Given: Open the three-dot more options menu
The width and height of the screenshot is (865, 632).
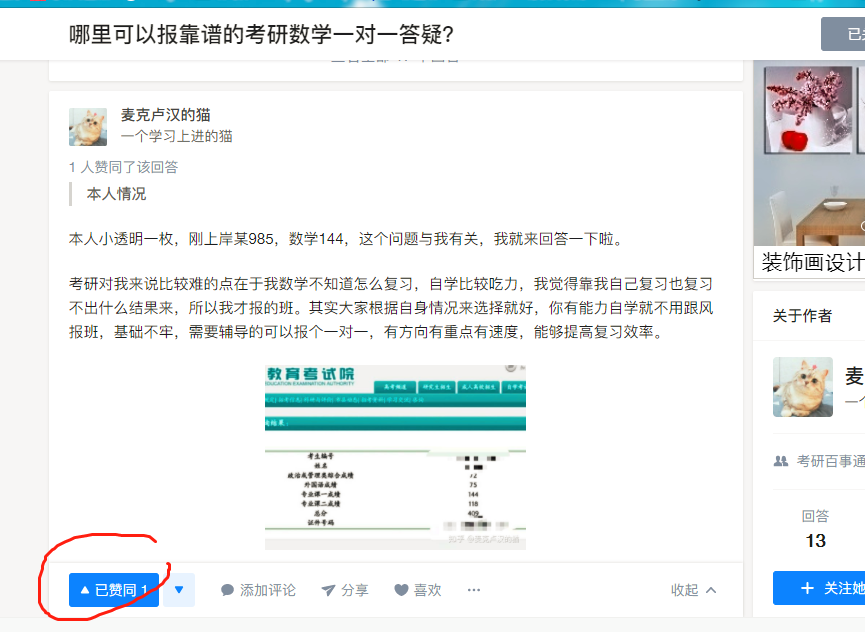Looking at the screenshot, I should click(x=474, y=590).
